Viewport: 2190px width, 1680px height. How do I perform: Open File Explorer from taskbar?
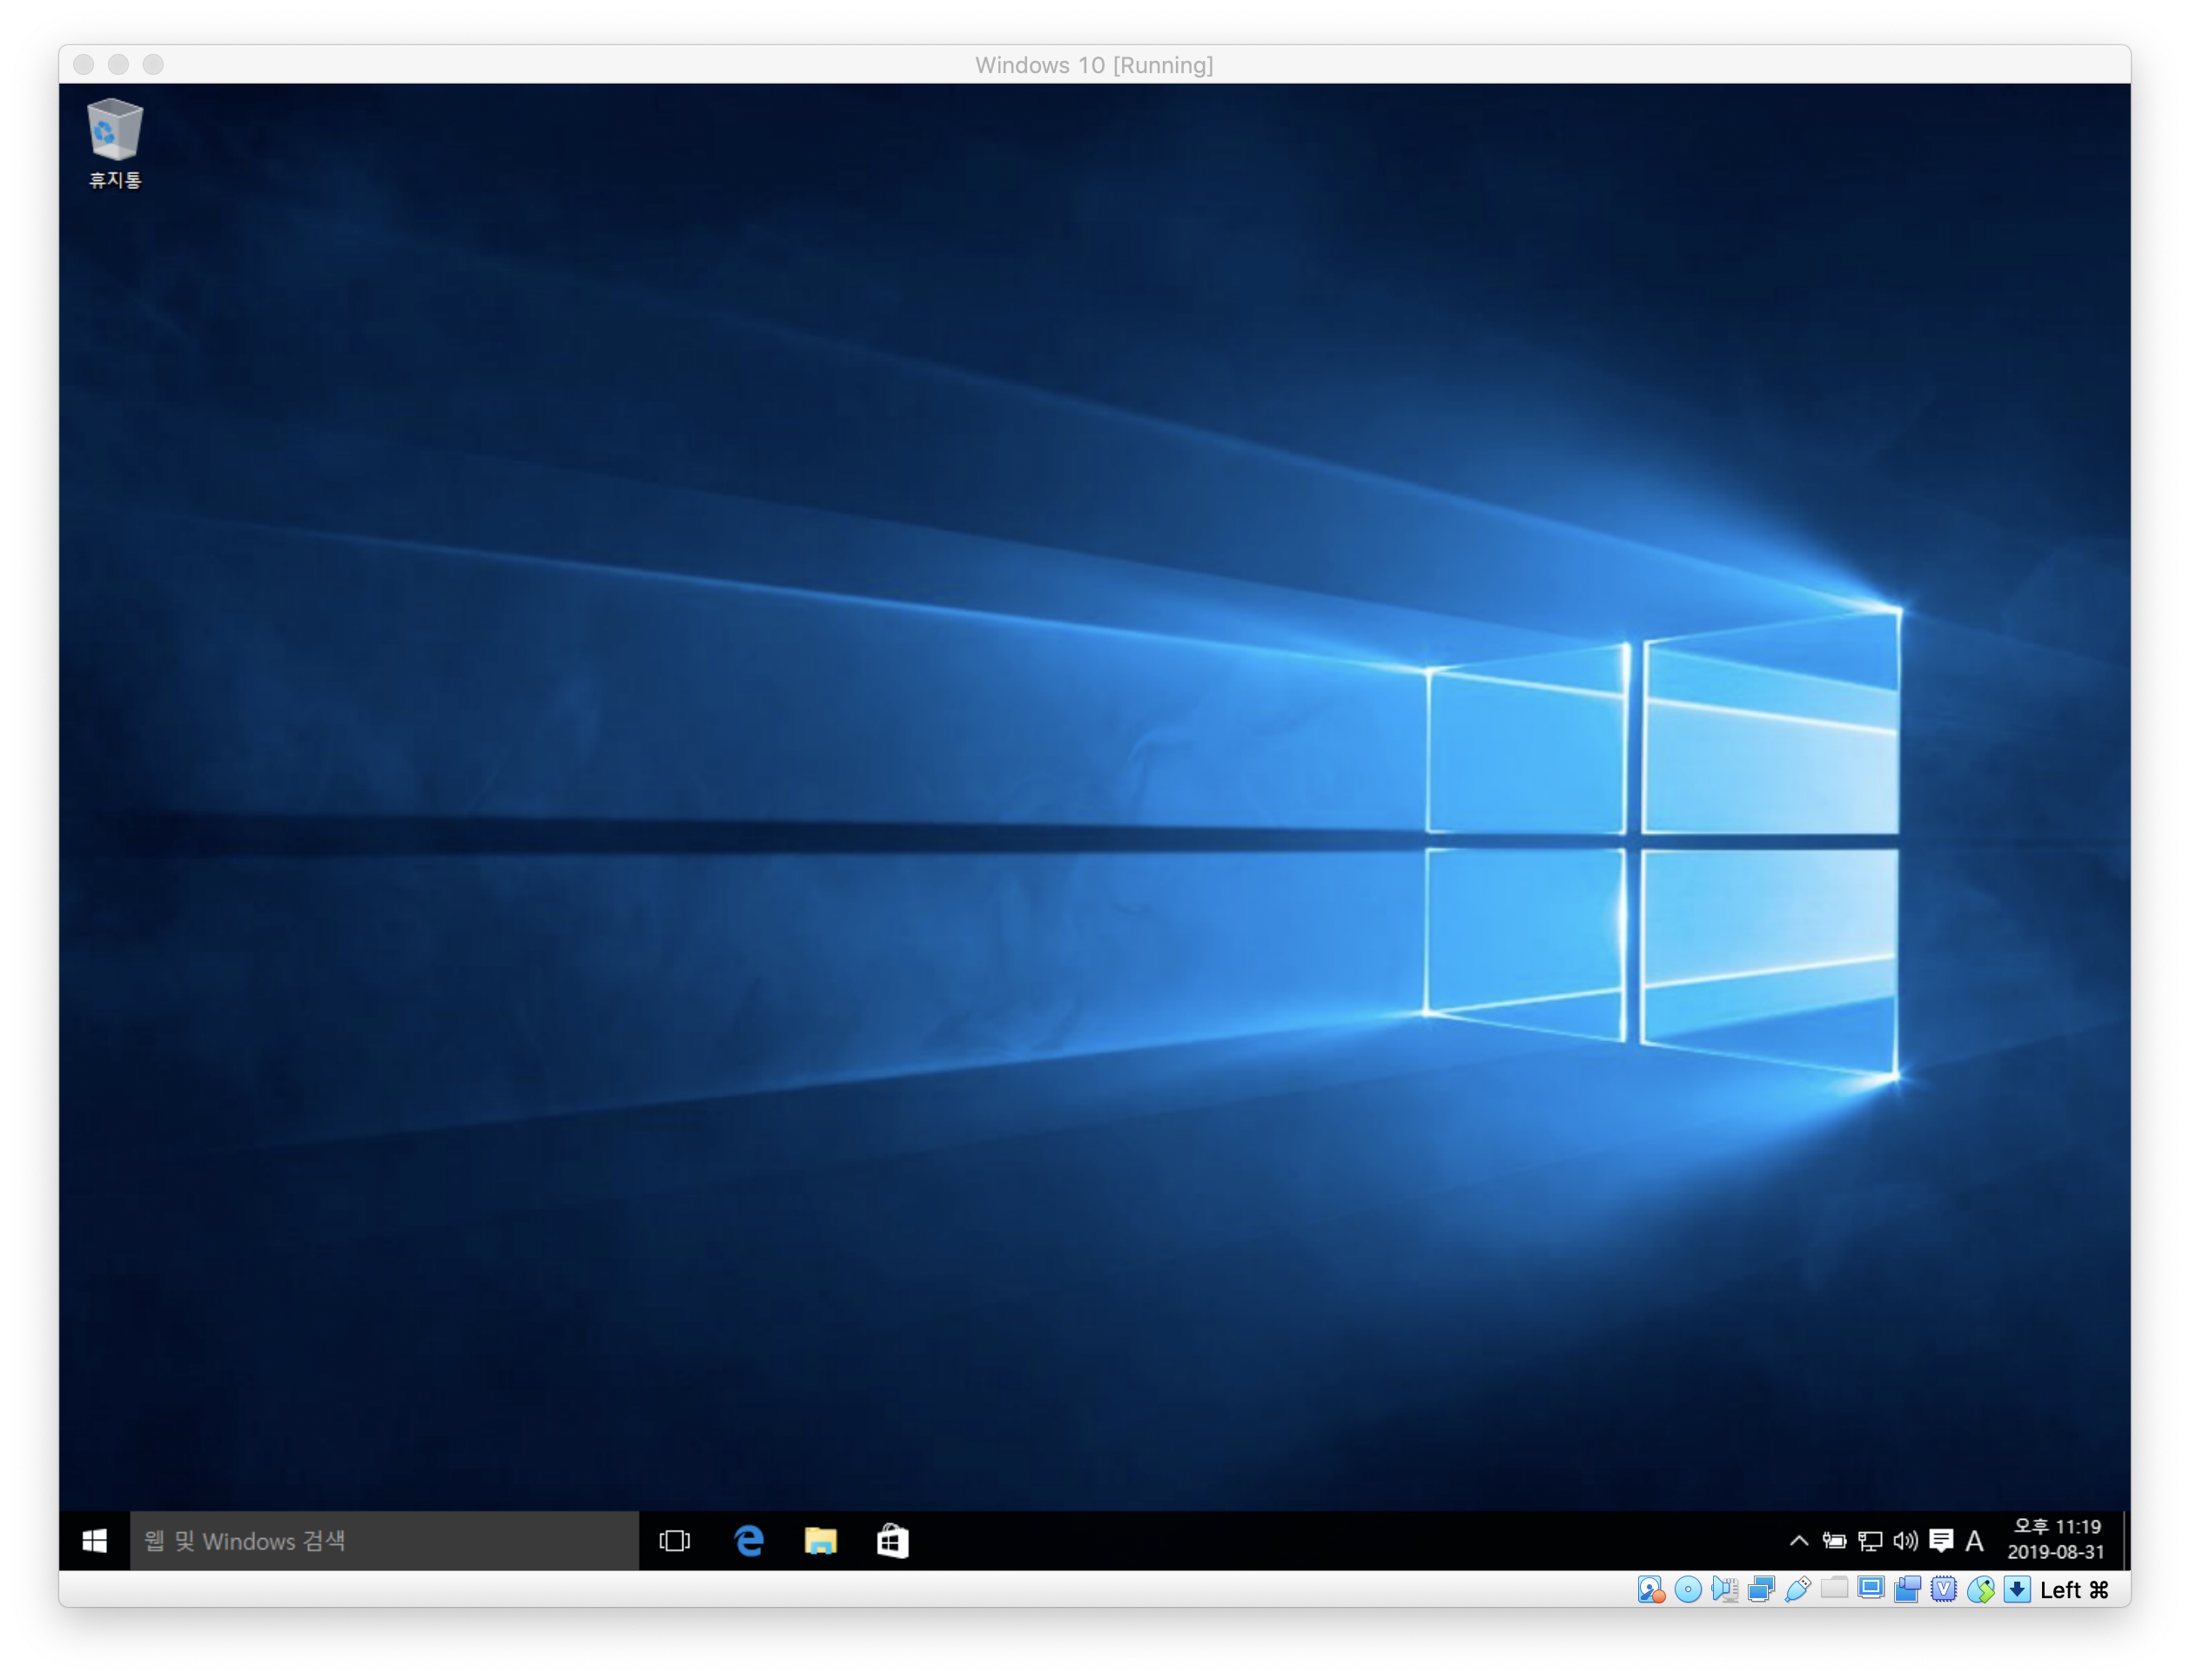(820, 1541)
